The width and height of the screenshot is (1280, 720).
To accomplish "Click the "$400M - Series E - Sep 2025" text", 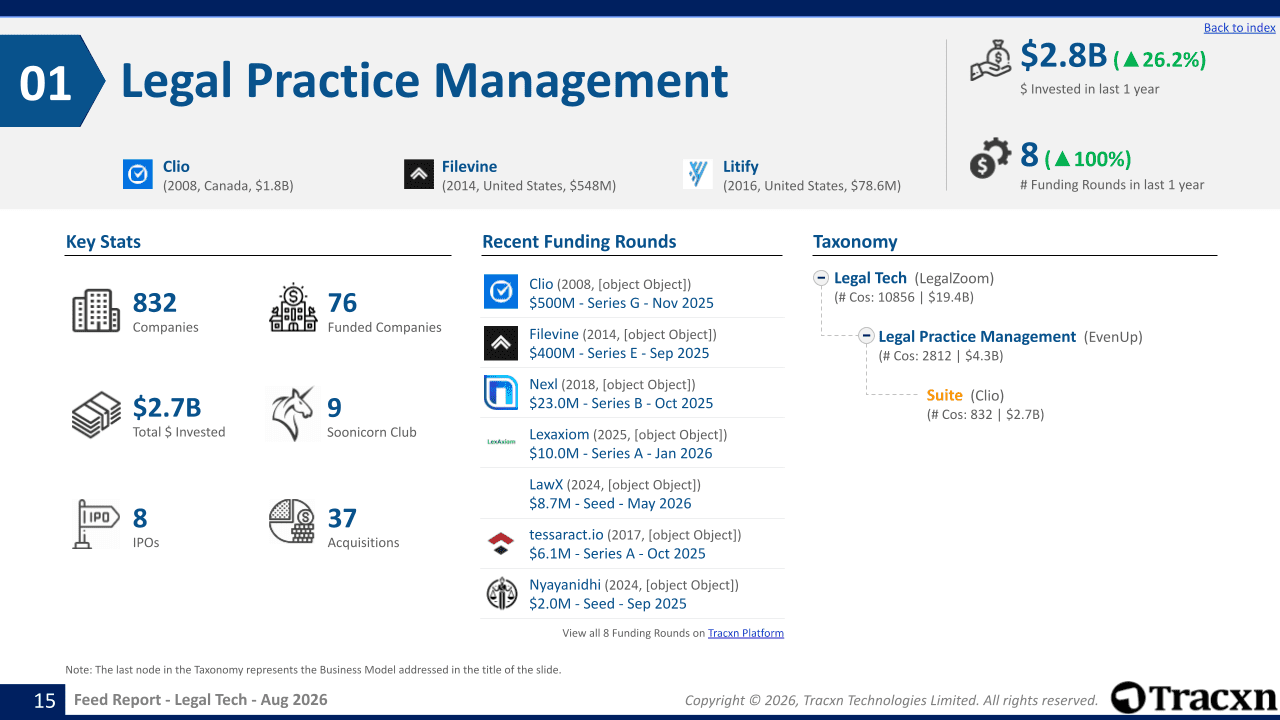I will (619, 353).
